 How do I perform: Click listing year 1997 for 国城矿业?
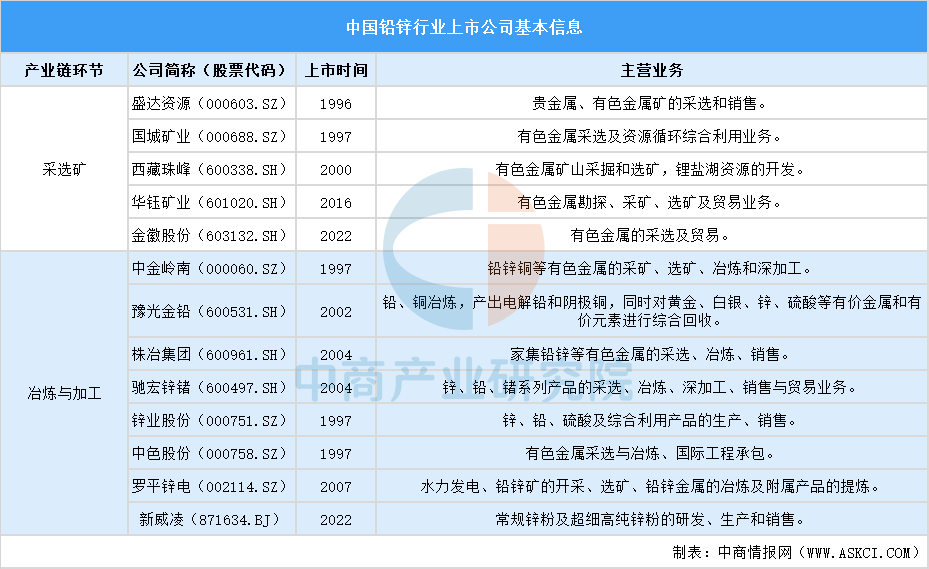(x=336, y=137)
